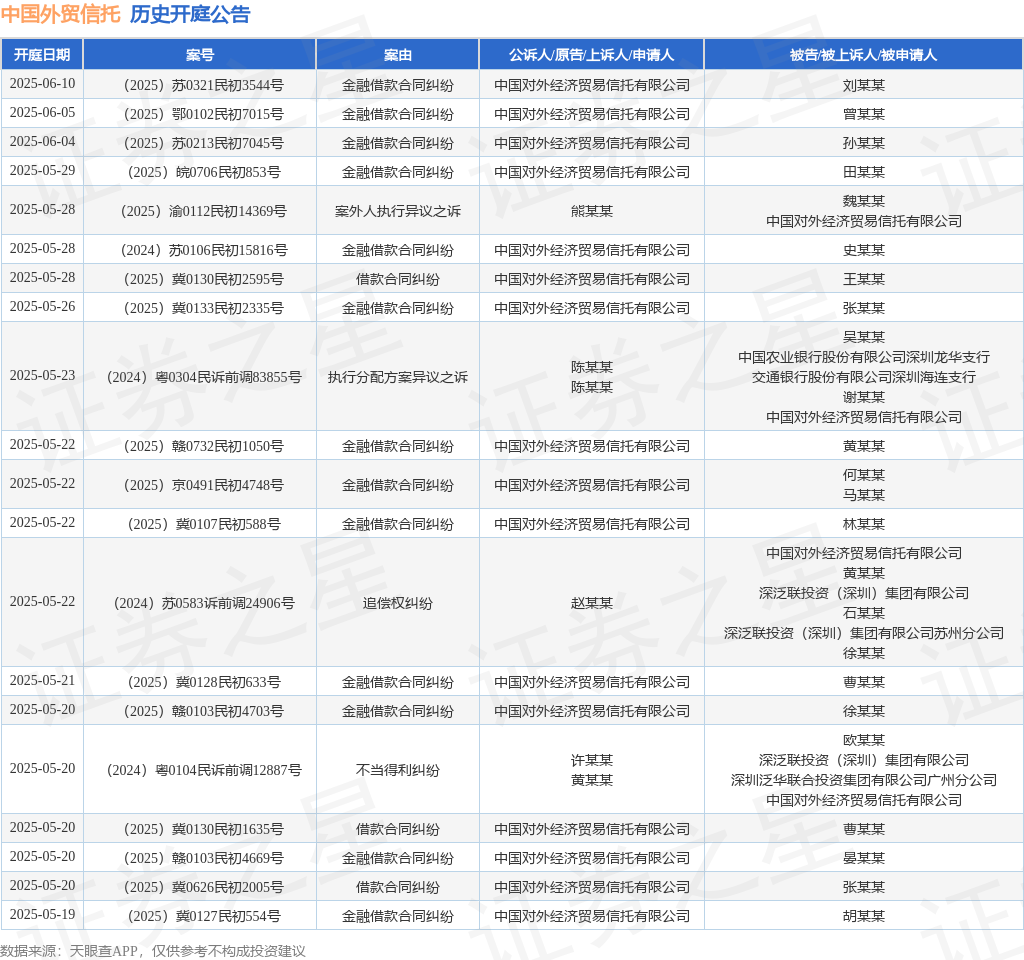Click date cell 2025-05-21

(42, 680)
